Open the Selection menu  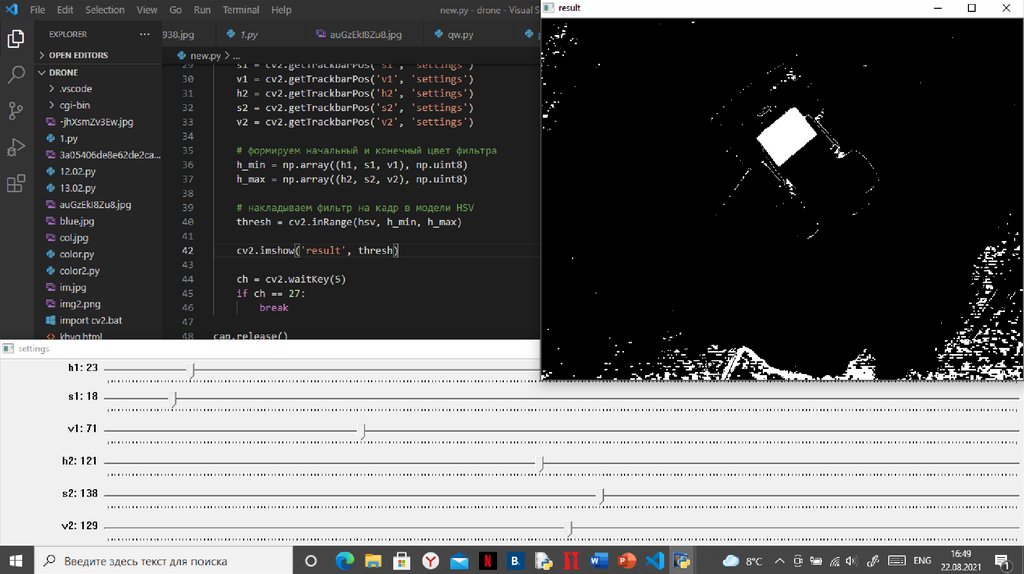pyautogui.click(x=105, y=10)
